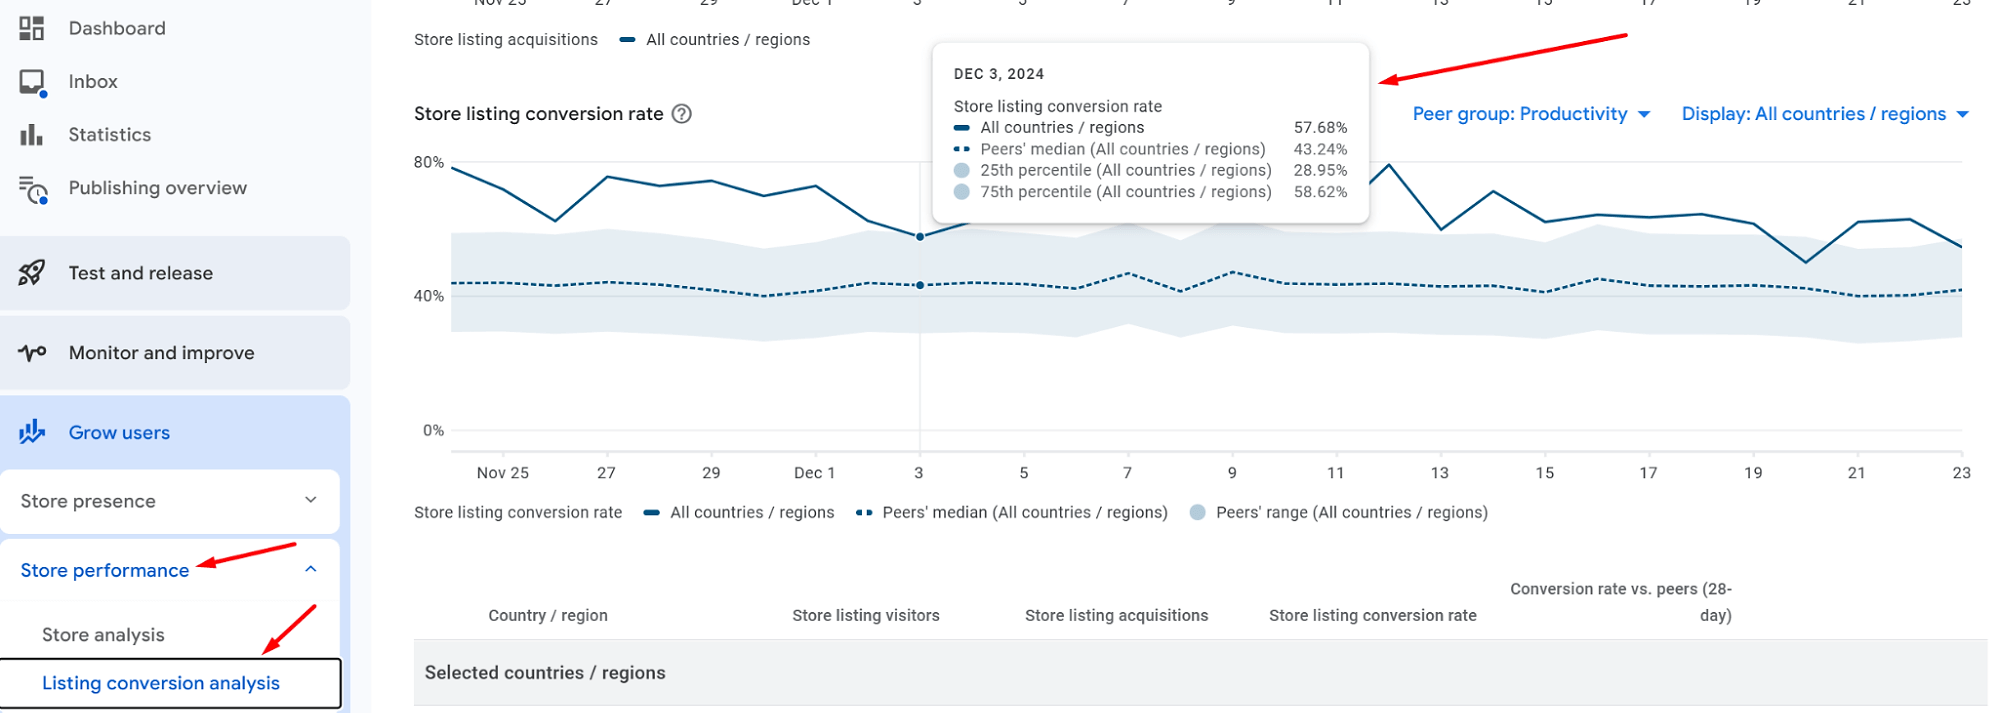Image resolution: width=1999 pixels, height=713 pixels.
Task: Sort by Store listing visitors column header
Action: (866, 616)
